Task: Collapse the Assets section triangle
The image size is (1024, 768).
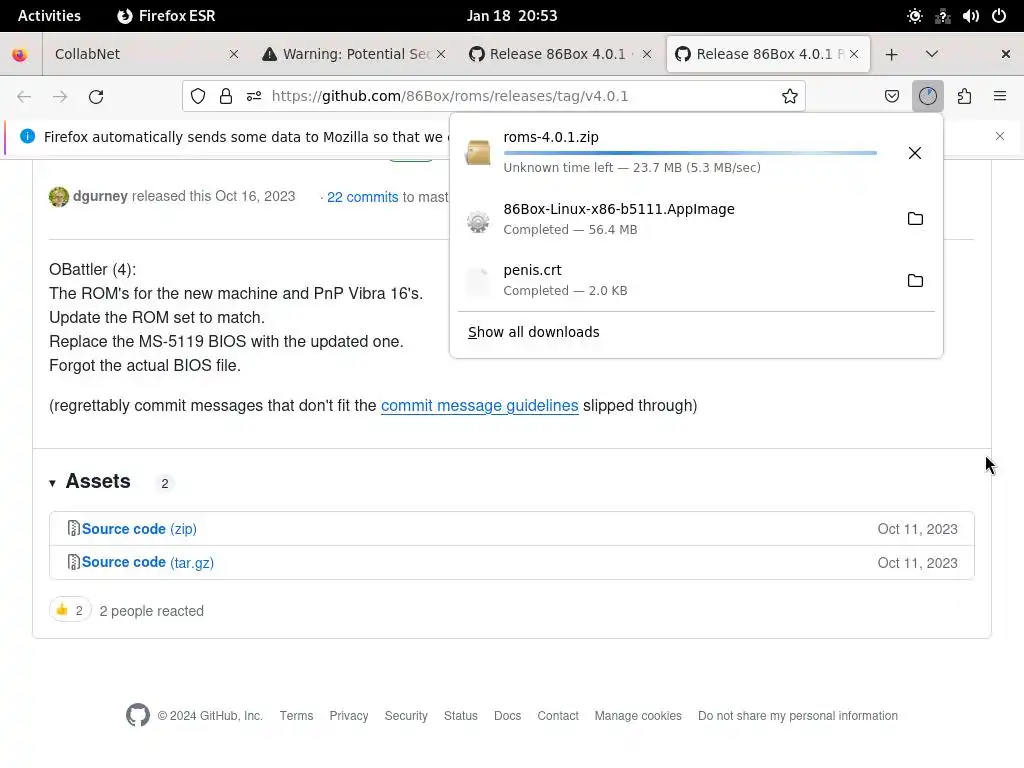Action: coord(52,483)
